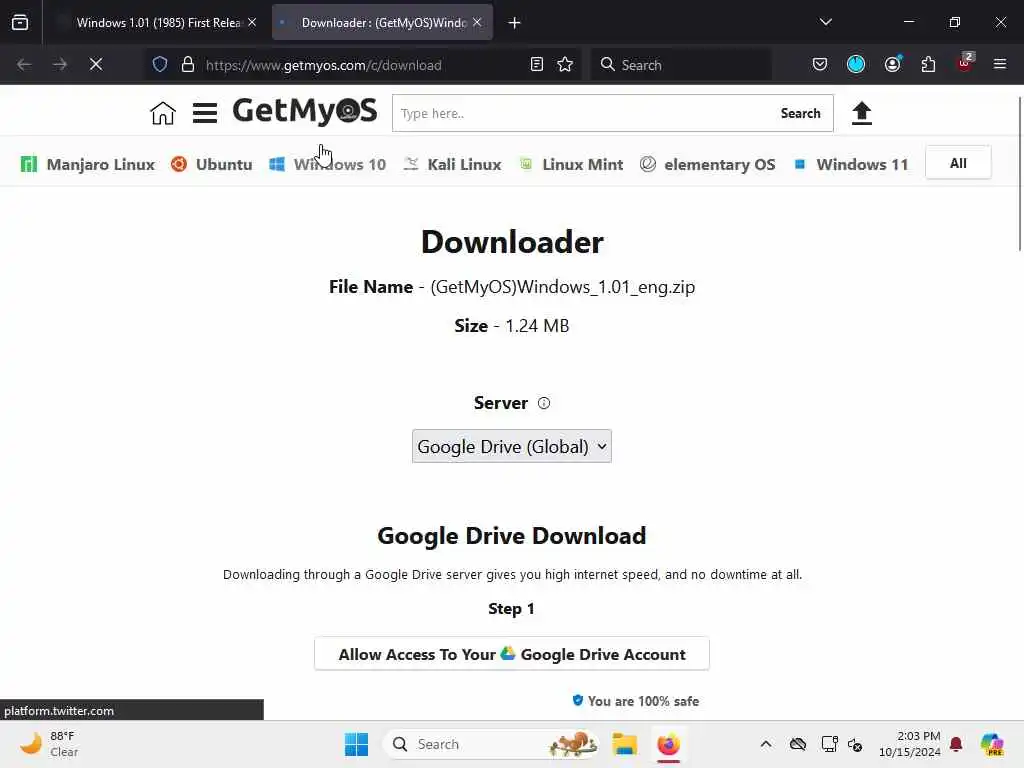Show hidden system tray icons
The height and width of the screenshot is (768, 1024).
pos(766,744)
